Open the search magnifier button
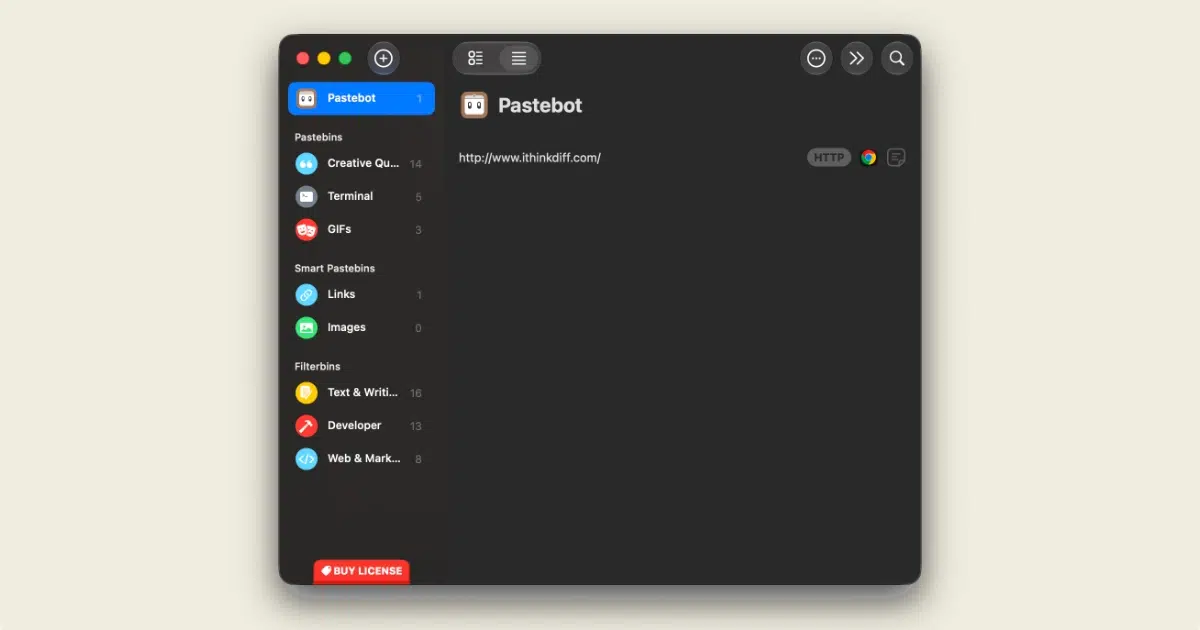This screenshot has height=630, width=1200. [x=897, y=58]
